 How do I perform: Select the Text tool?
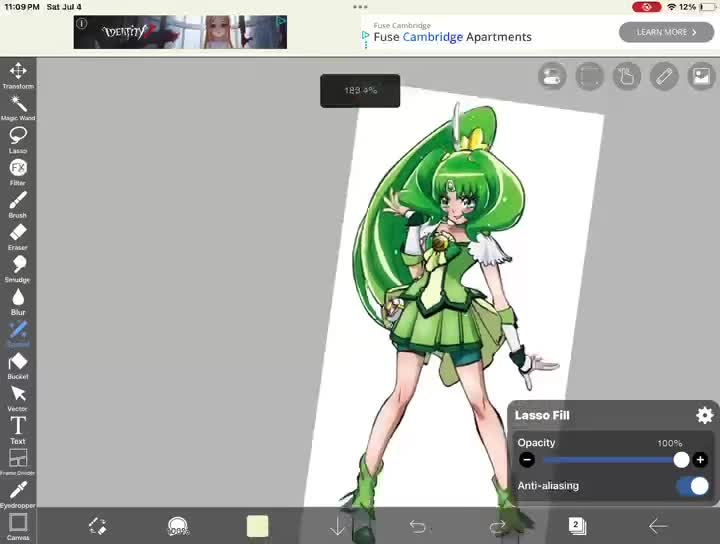[x=18, y=431]
